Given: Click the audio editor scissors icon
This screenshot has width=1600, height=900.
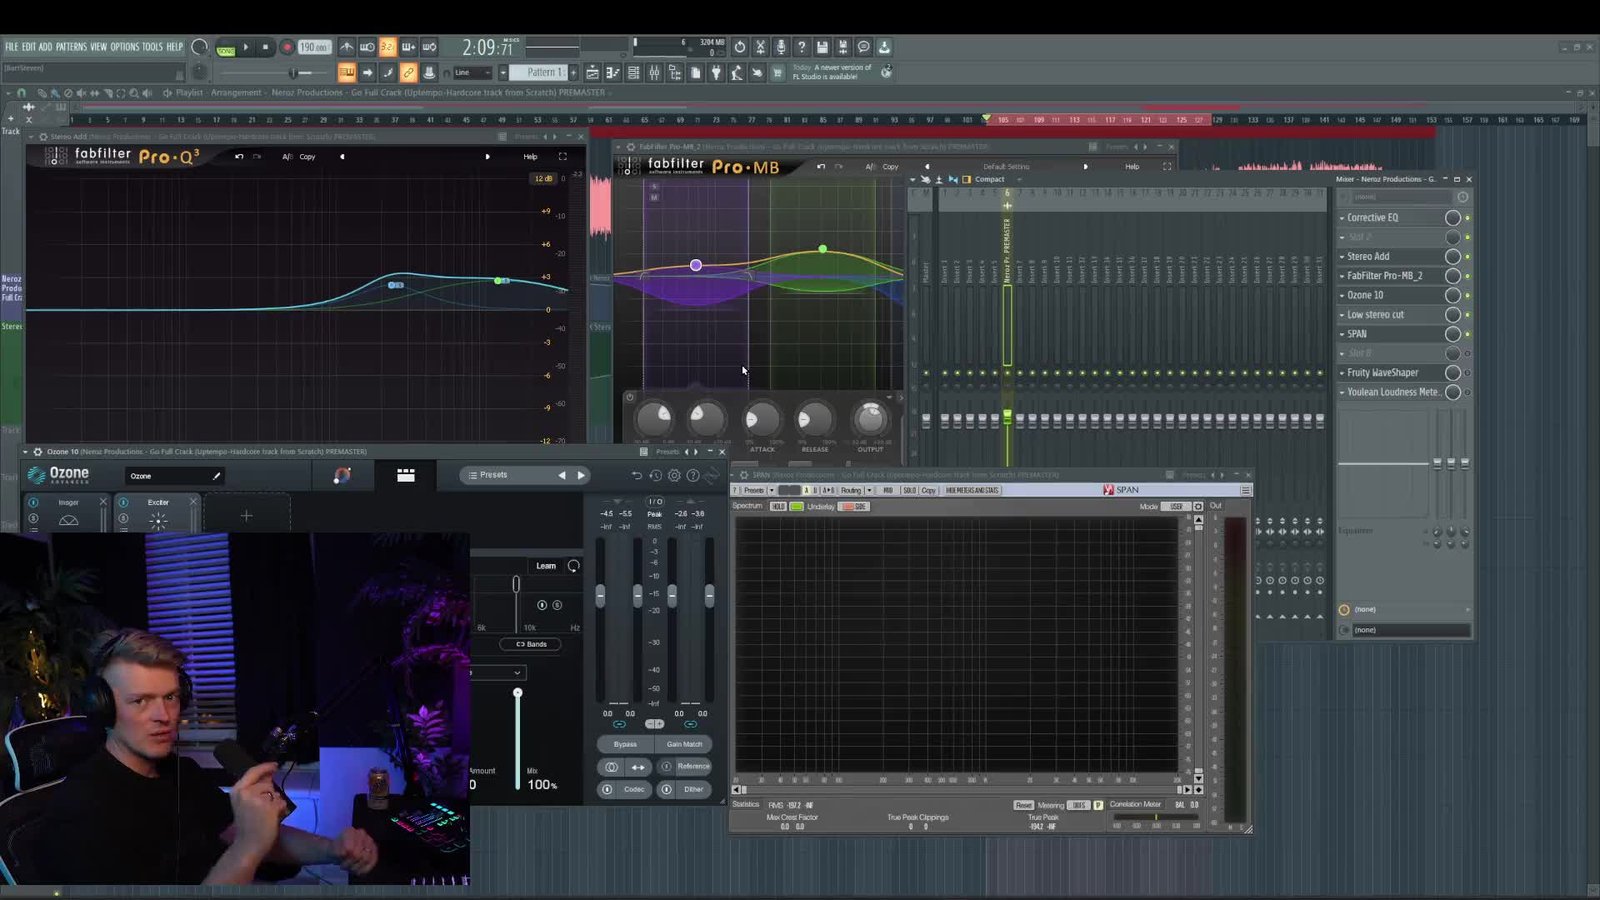Looking at the screenshot, I should pos(760,47).
